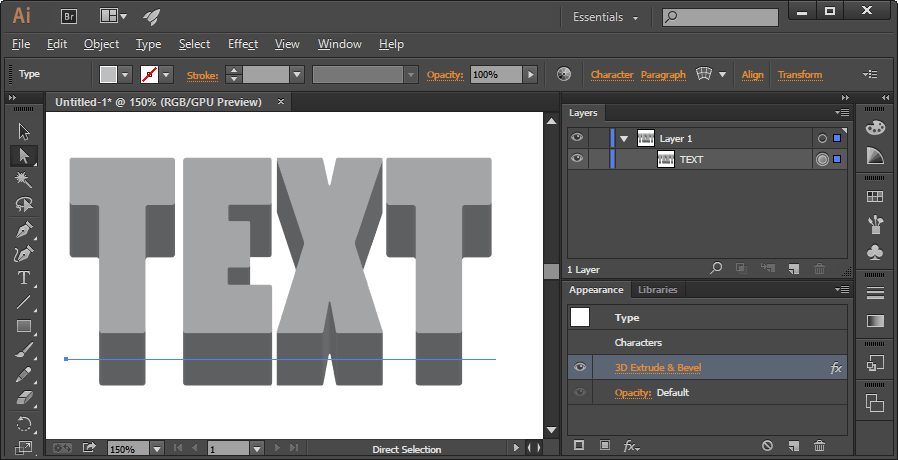
Task: Click Locate Object magnifier in Layers panel
Action: tap(716, 268)
